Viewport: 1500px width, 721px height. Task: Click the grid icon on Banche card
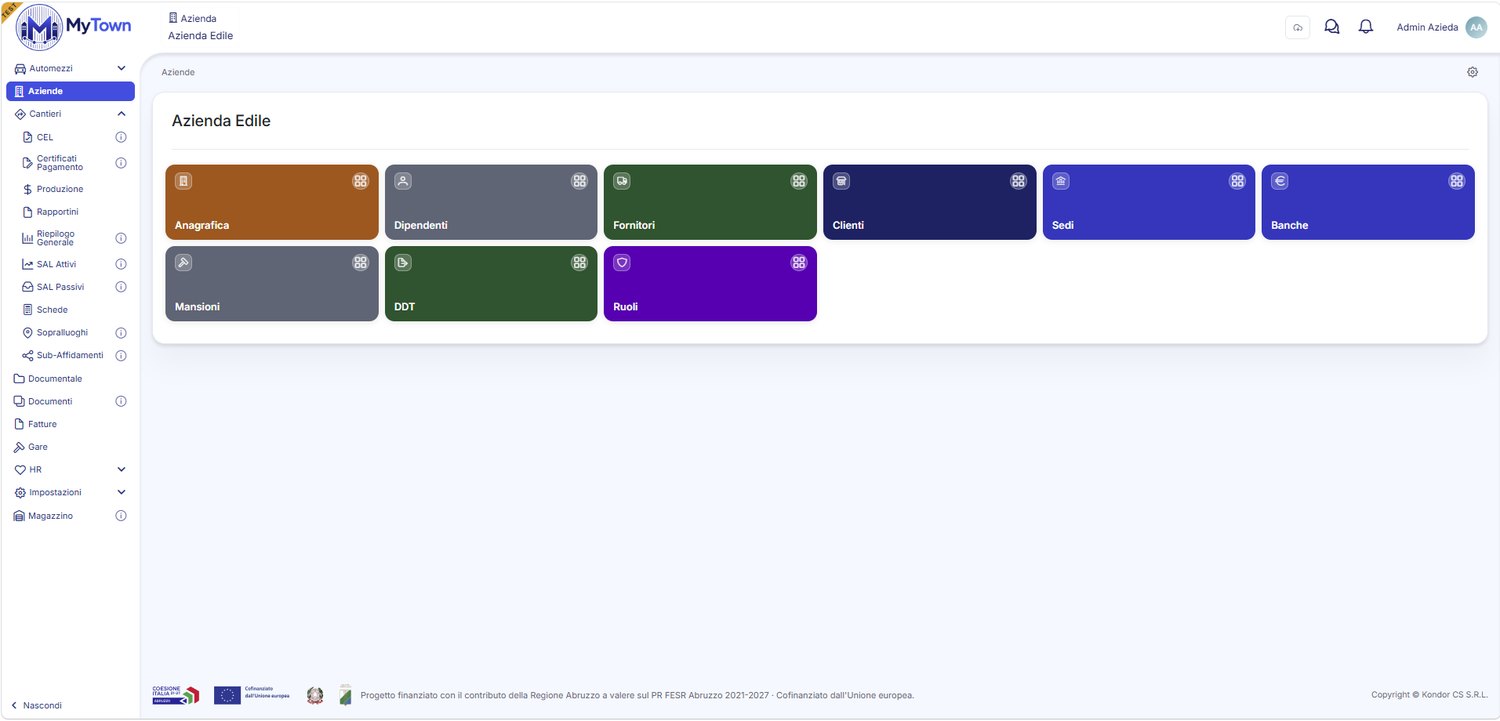coord(1457,181)
